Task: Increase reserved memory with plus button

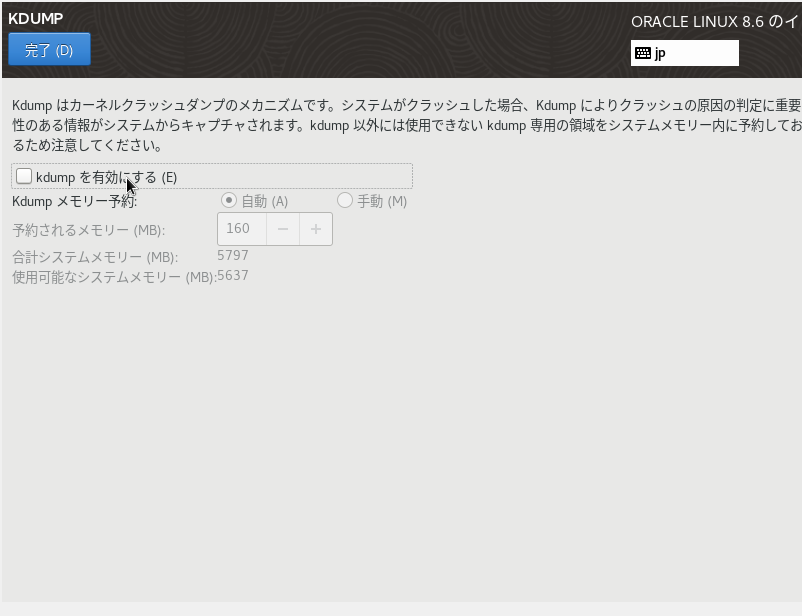Action: 316,229
